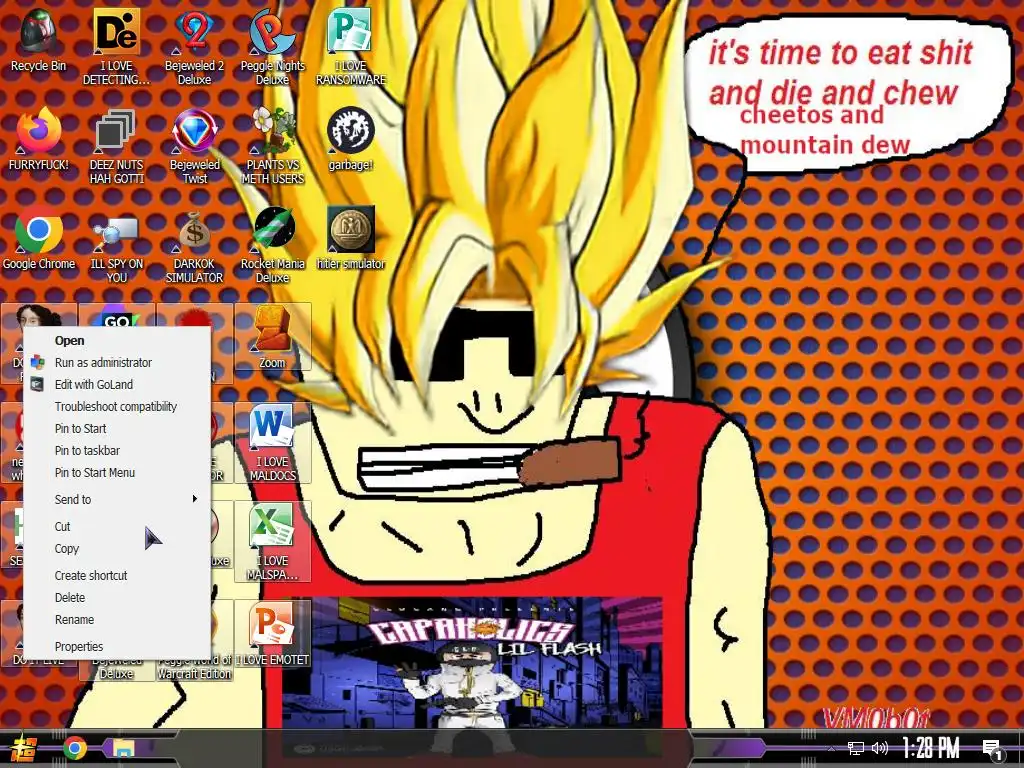1024x768 pixels.
Task: Click the 1:28 PM taskbar clock
Action: click(x=931, y=748)
